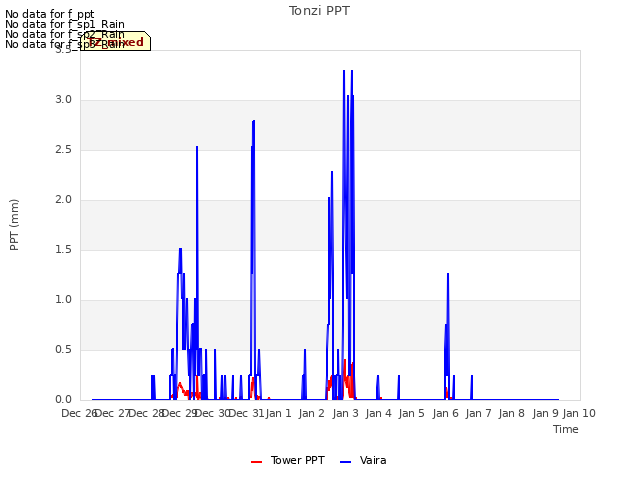Click the 3.0 y-axis tick label
The image size is (640, 480).
(x=64, y=100)
